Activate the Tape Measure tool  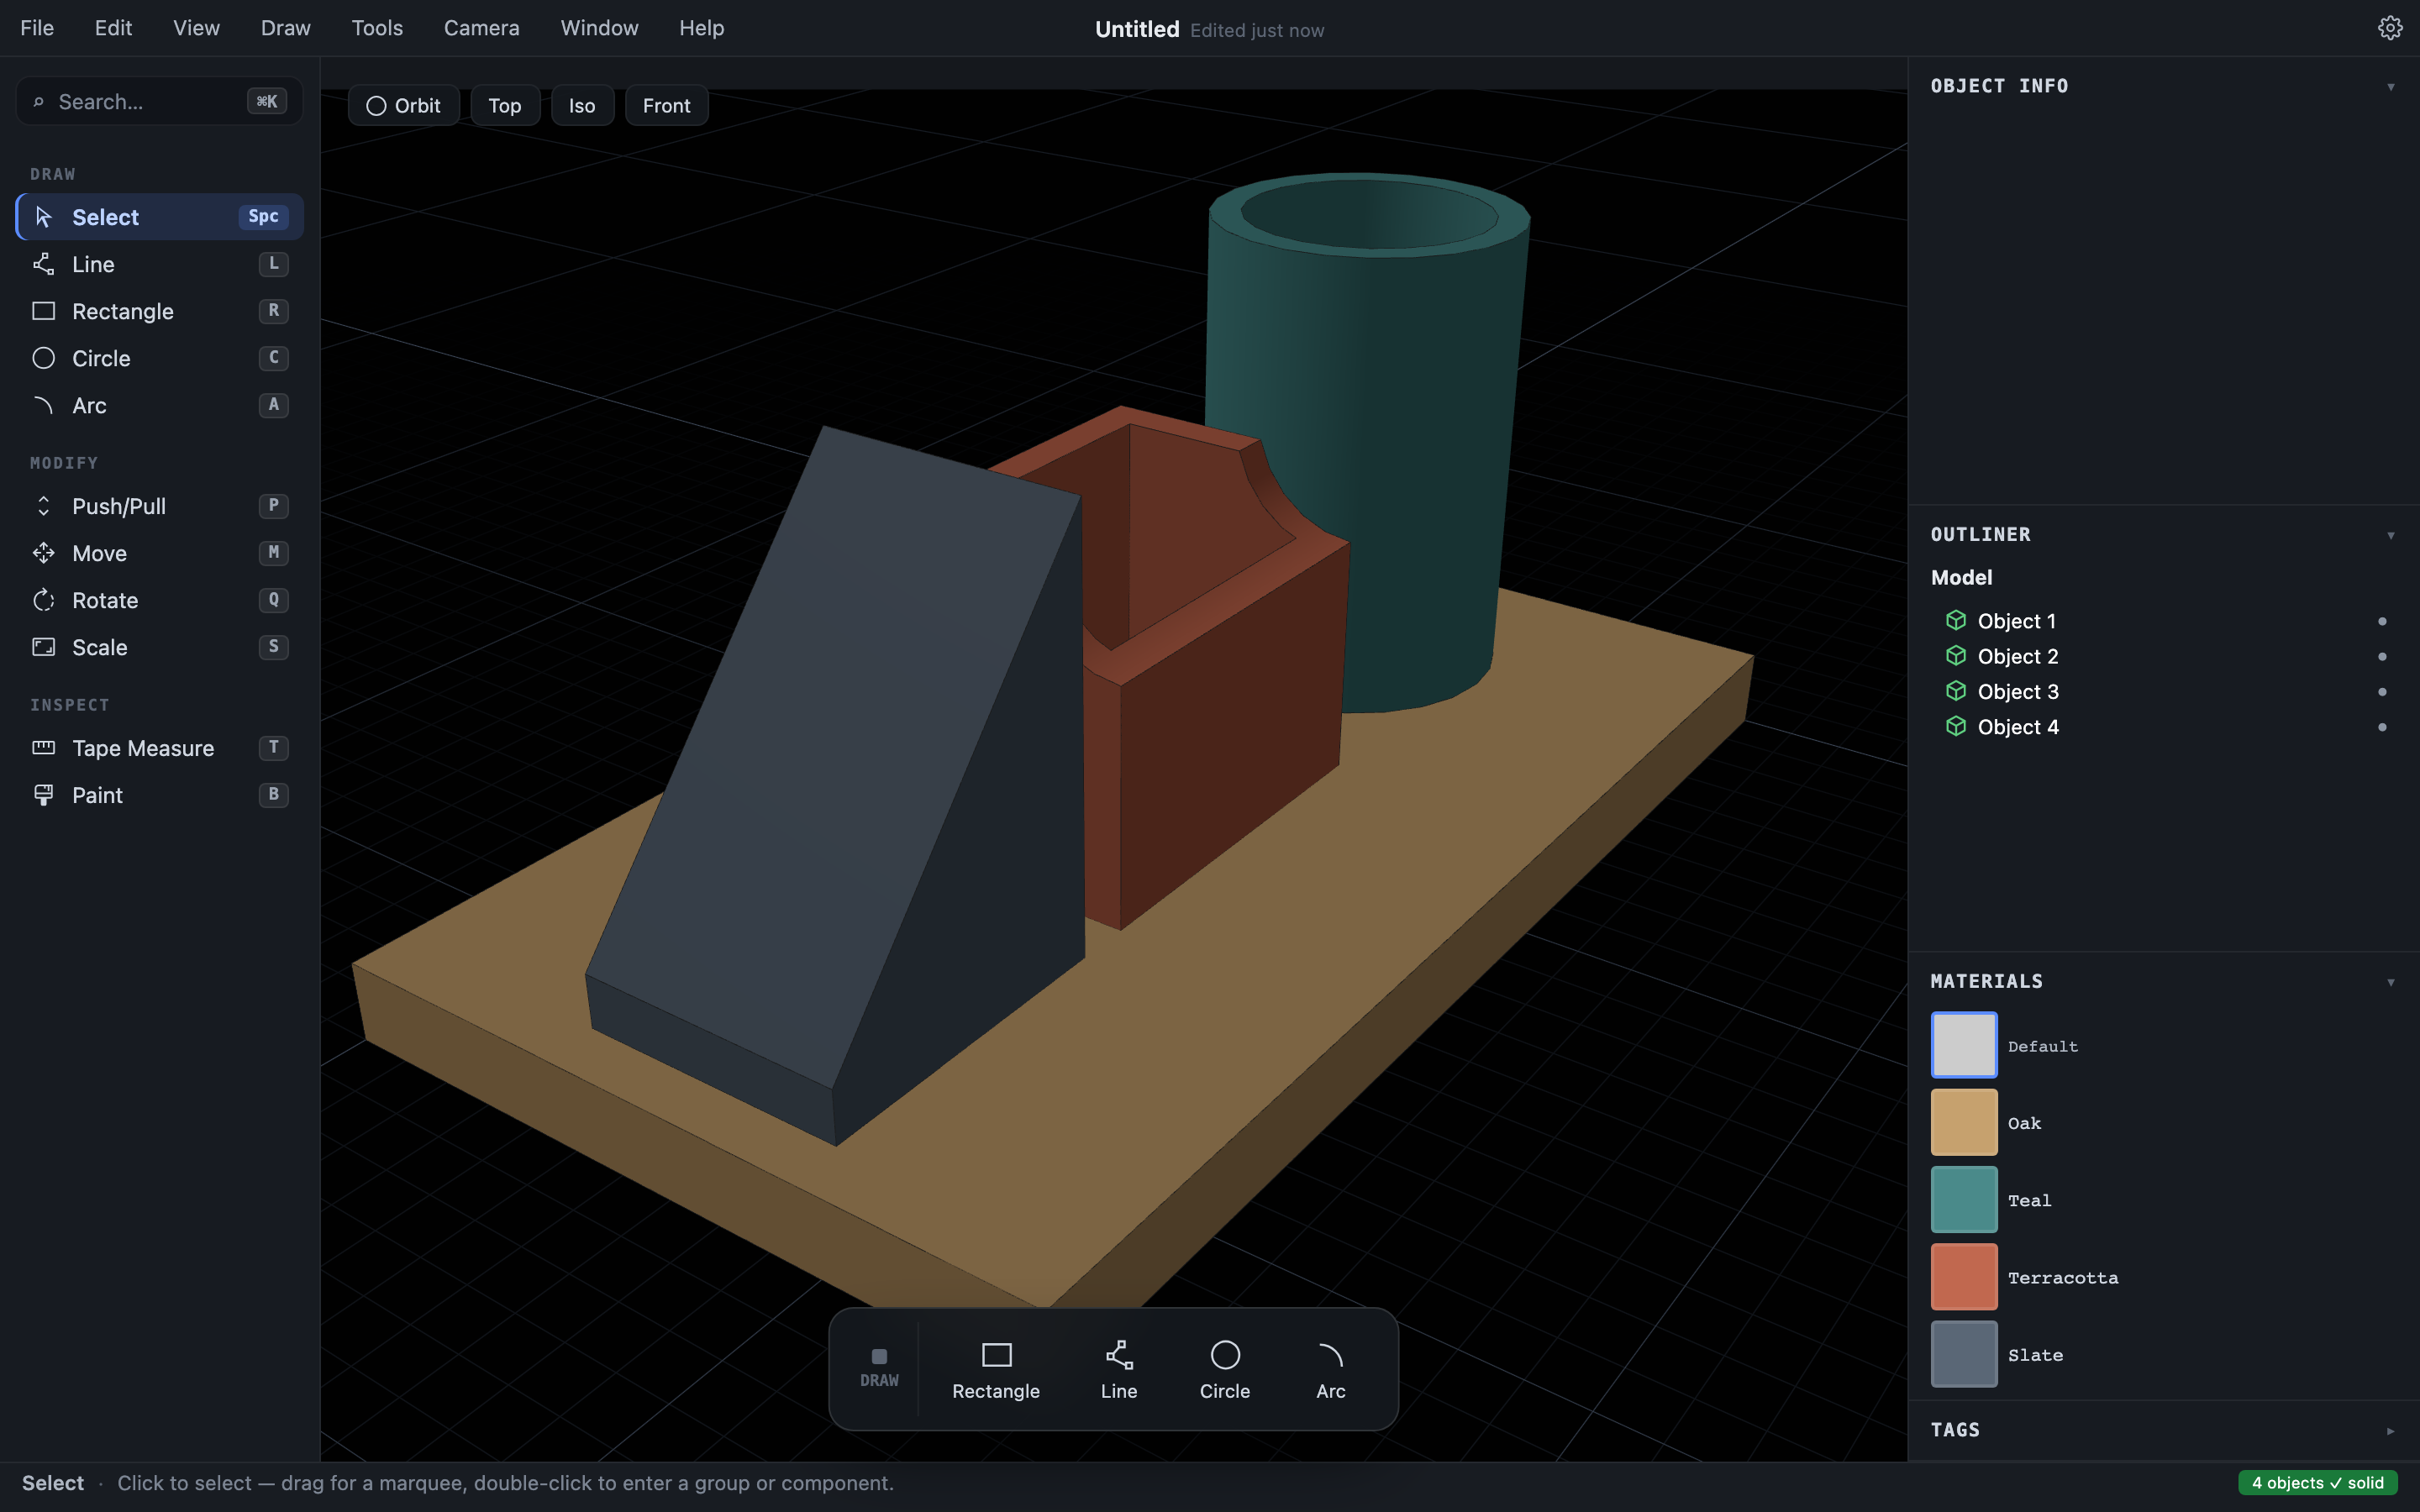point(159,748)
